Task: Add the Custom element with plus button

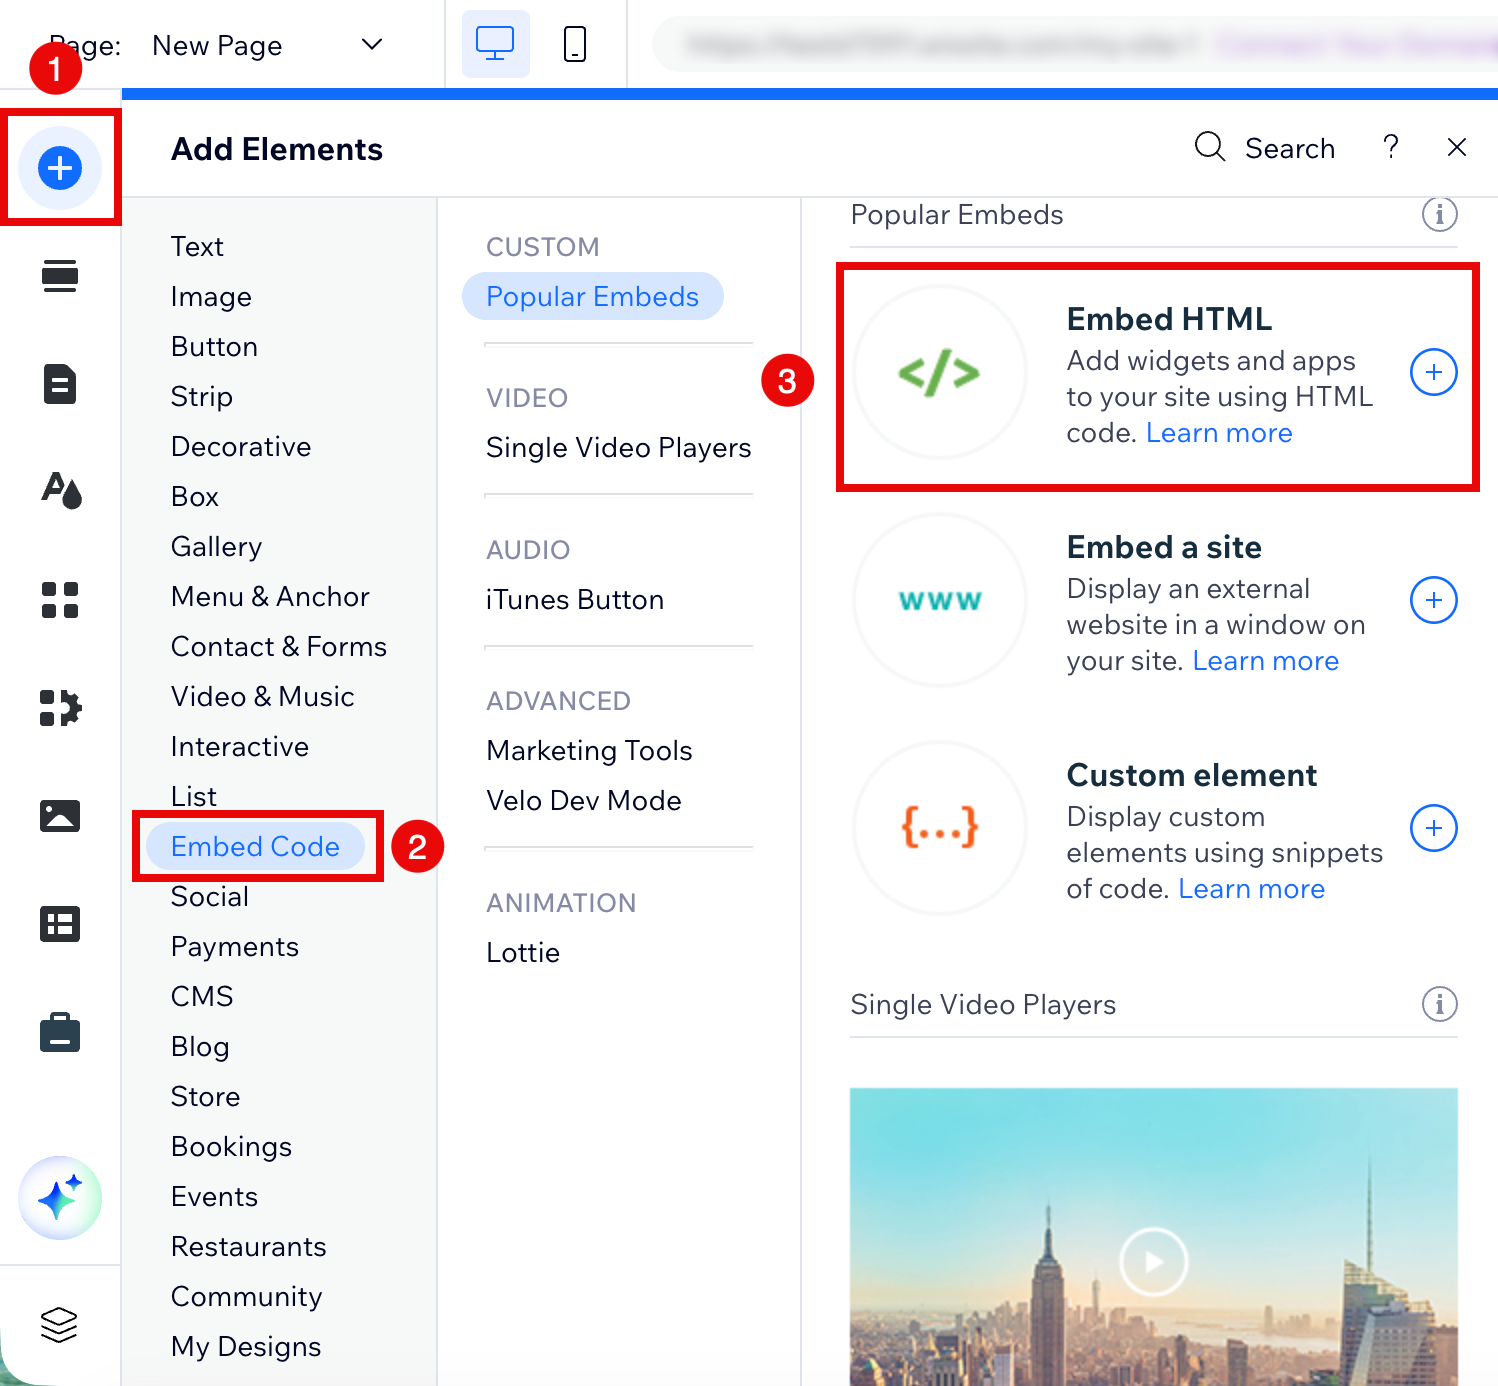Action: click(1433, 828)
